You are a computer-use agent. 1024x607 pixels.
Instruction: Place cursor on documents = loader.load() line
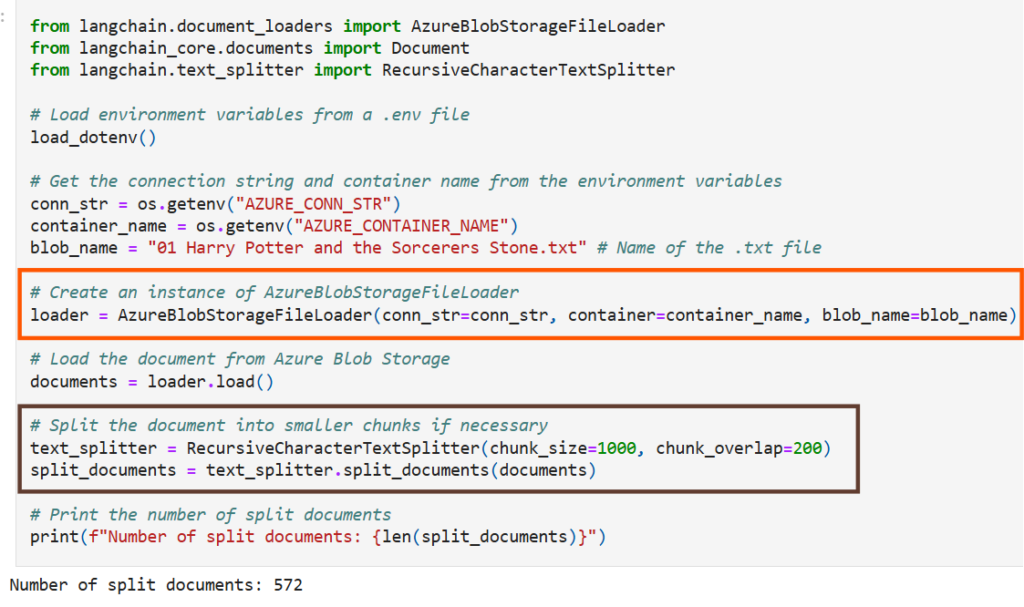[152, 381]
